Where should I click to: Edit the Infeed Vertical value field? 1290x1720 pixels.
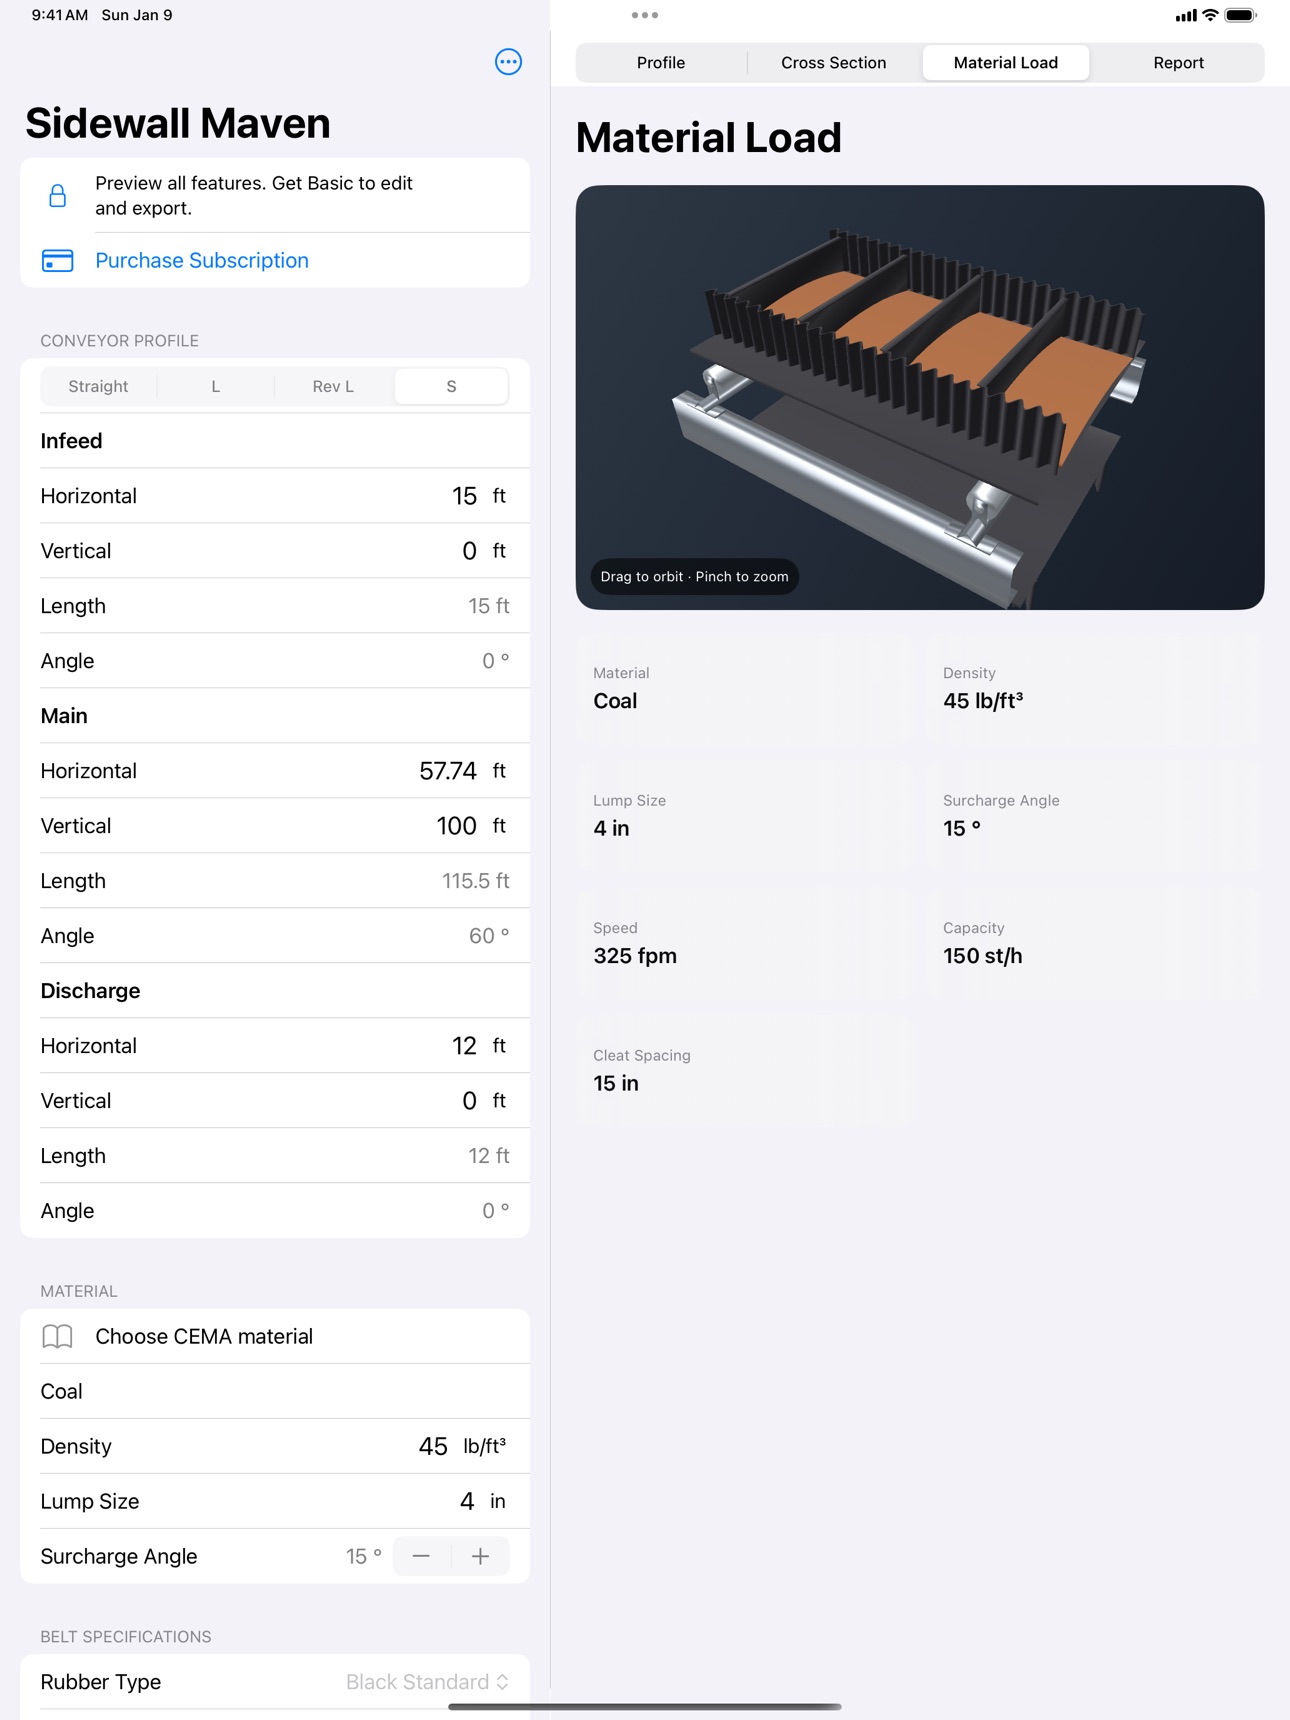click(x=469, y=551)
